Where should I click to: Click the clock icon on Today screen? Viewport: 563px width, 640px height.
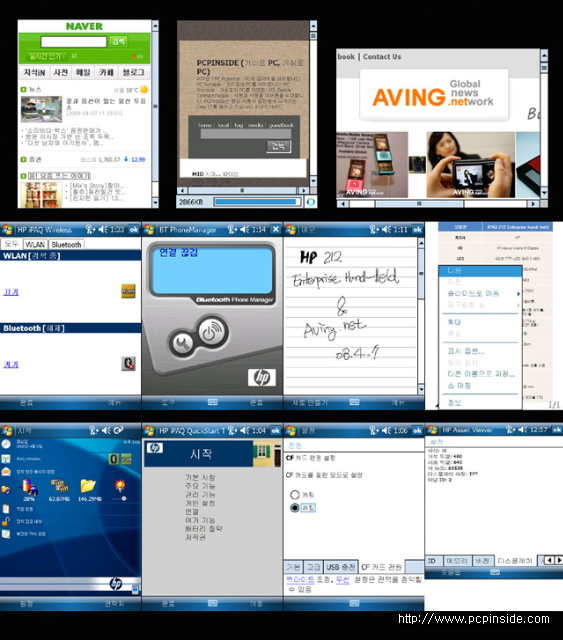[6, 444]
